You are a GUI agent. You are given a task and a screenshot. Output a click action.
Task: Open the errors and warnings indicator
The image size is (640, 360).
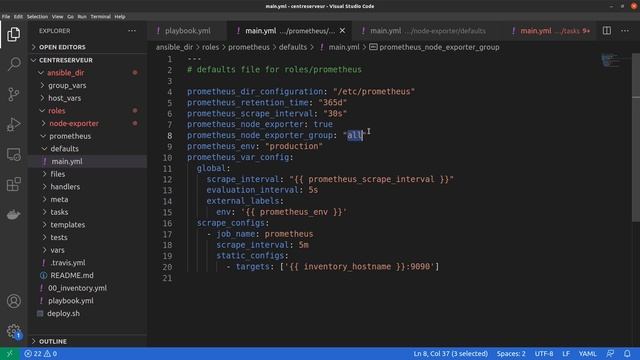pos(40,354)
